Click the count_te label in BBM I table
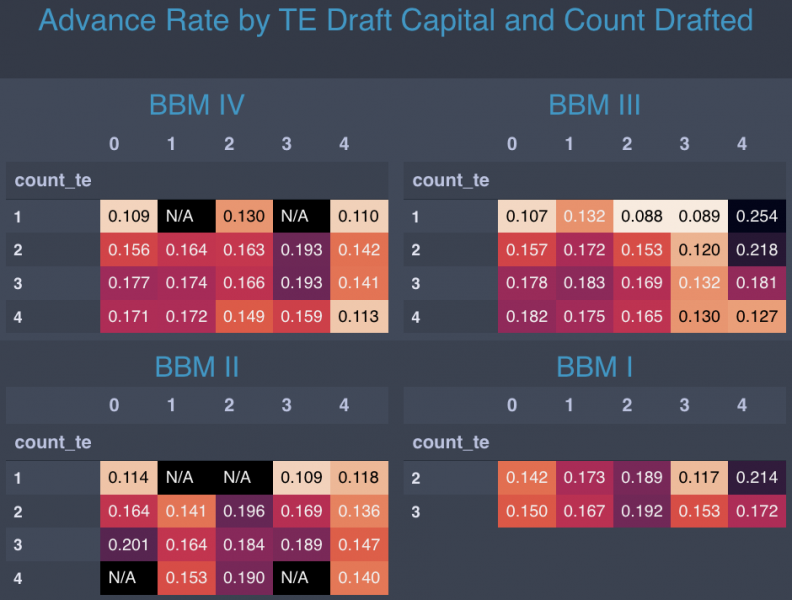Screen dimensions: 792x600 pyautogui.click(x=451, y=442)
